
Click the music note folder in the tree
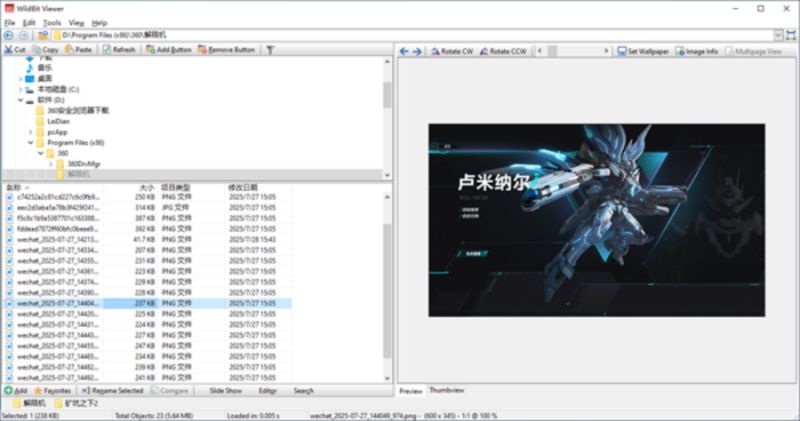point(30,67)
